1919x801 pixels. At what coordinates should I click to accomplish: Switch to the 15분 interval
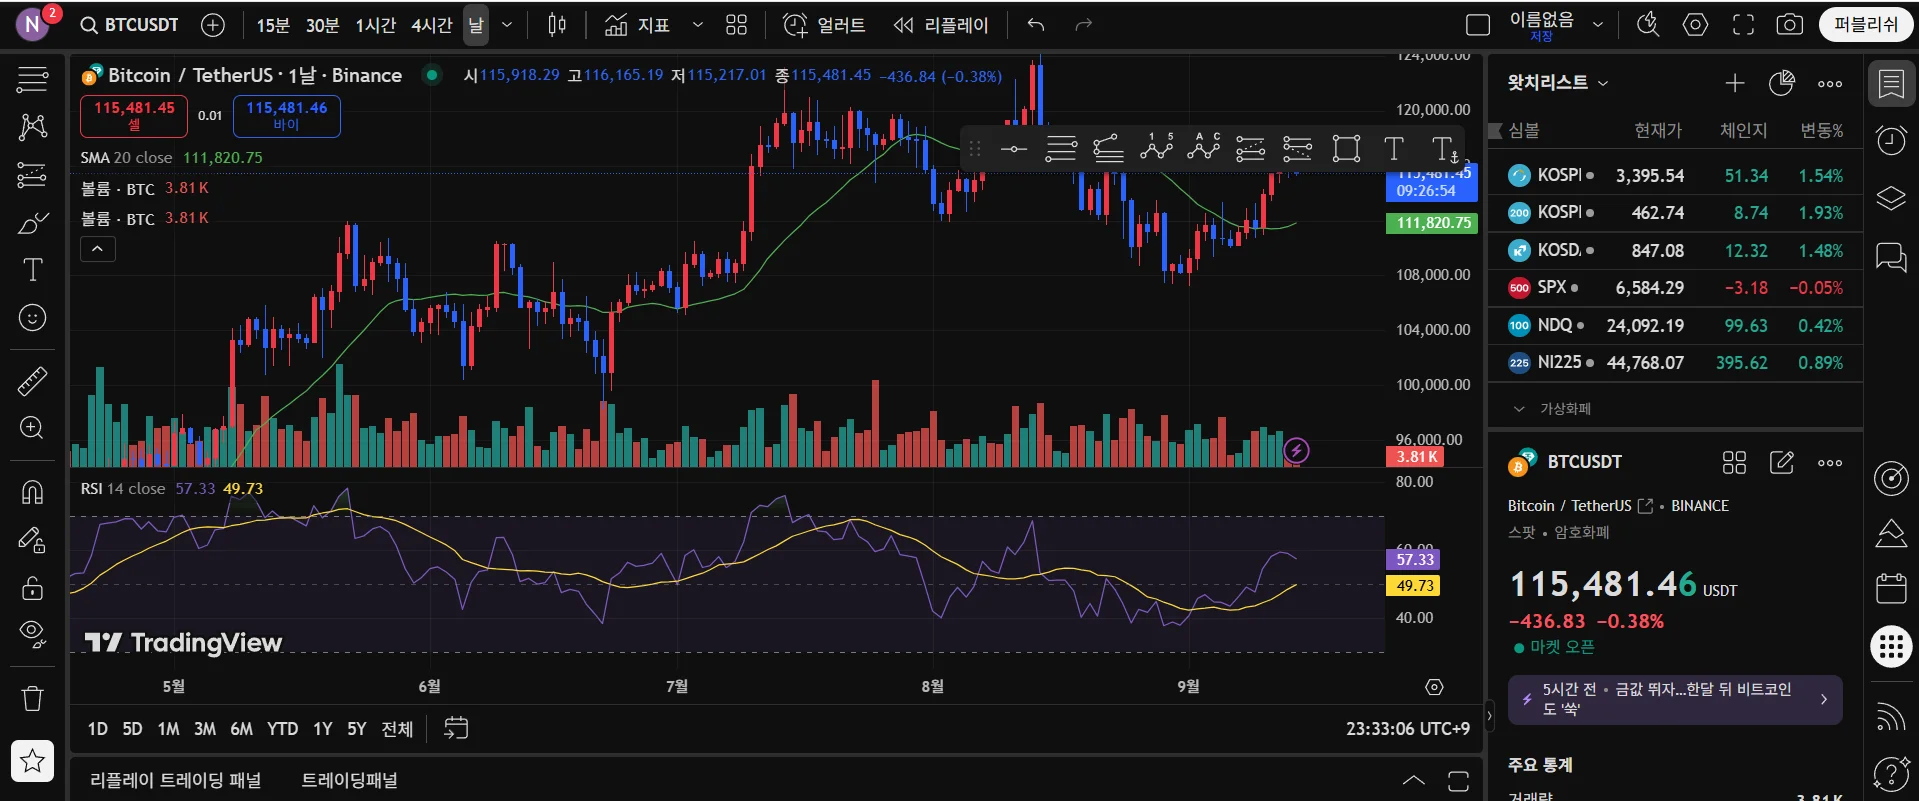[x=273, y=25]
